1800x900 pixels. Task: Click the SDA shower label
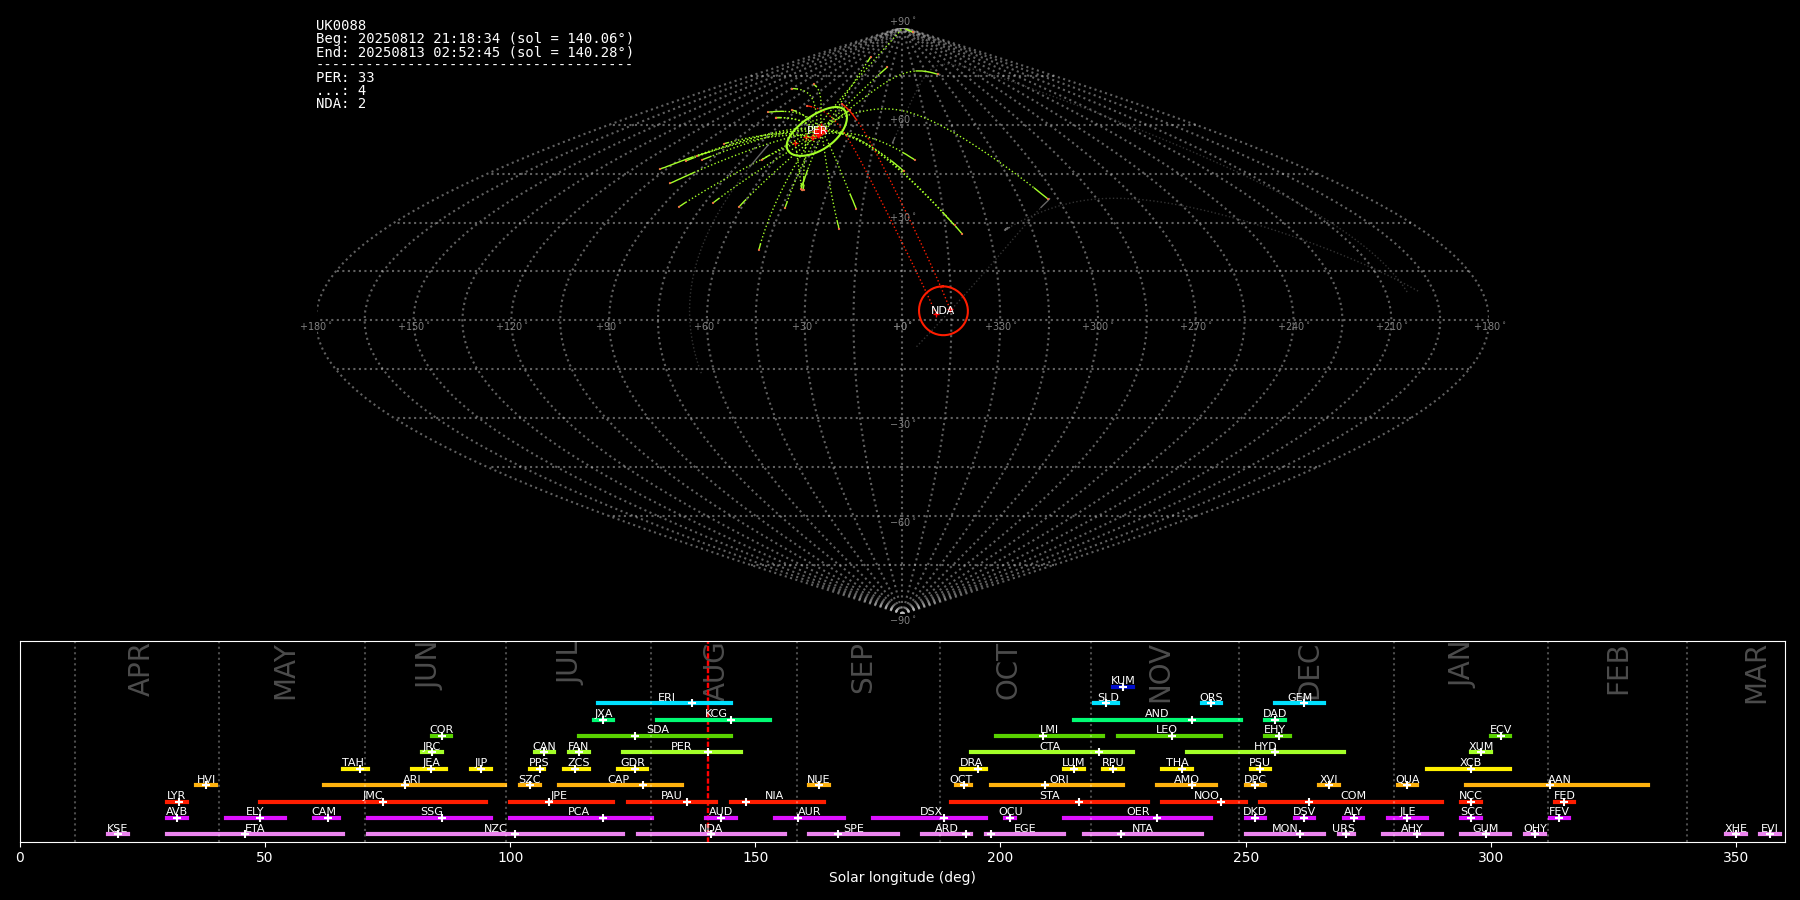(658, 730)
